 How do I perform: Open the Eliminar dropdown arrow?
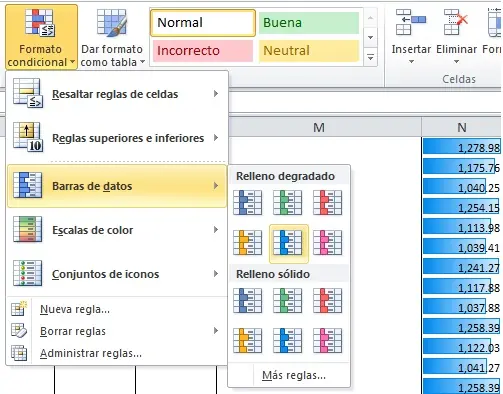(x=456, y=62)
